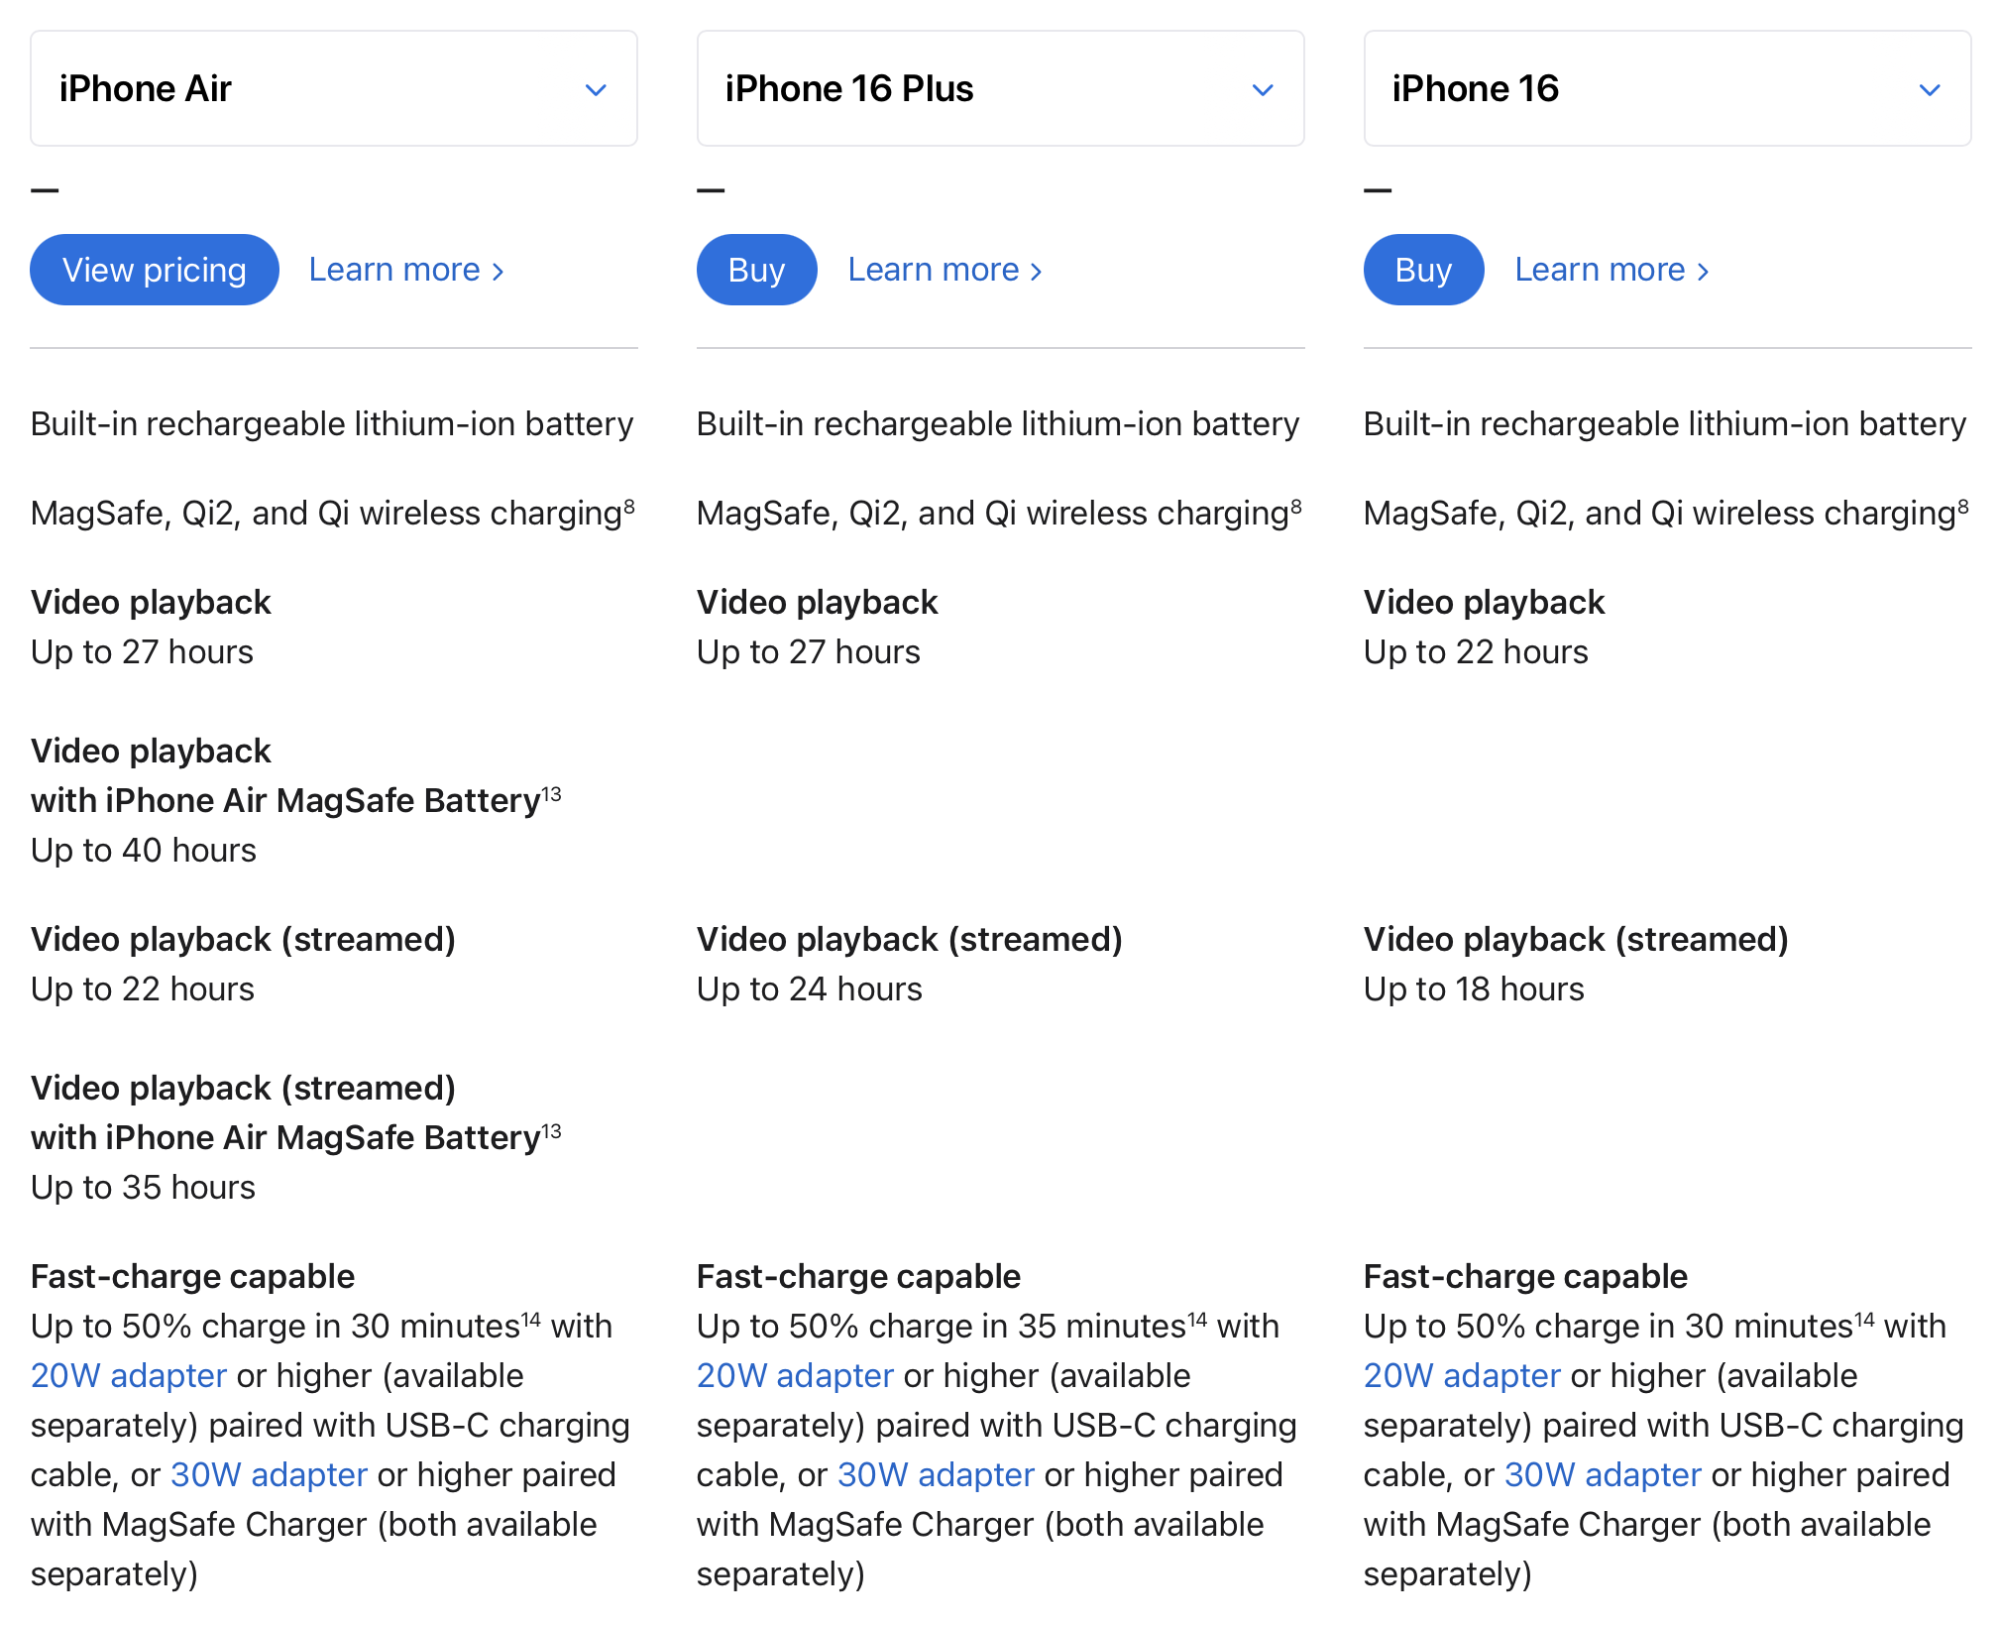Open Learn more link under iPhone Air
The height and width of the screenshot is (1626, 2000).
405,270
